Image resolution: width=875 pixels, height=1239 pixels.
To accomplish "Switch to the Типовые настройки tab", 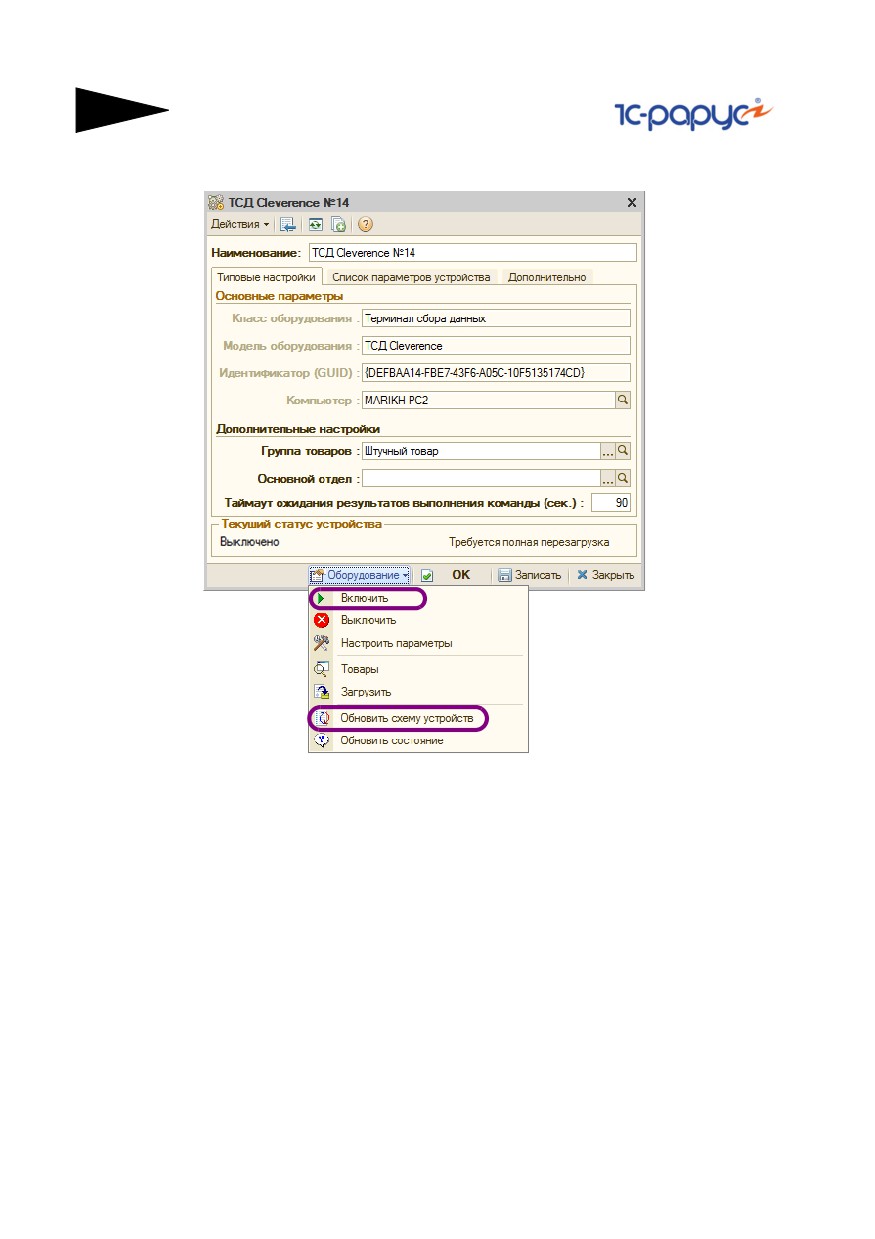I will pyautogui.click(x=267, y=277).
